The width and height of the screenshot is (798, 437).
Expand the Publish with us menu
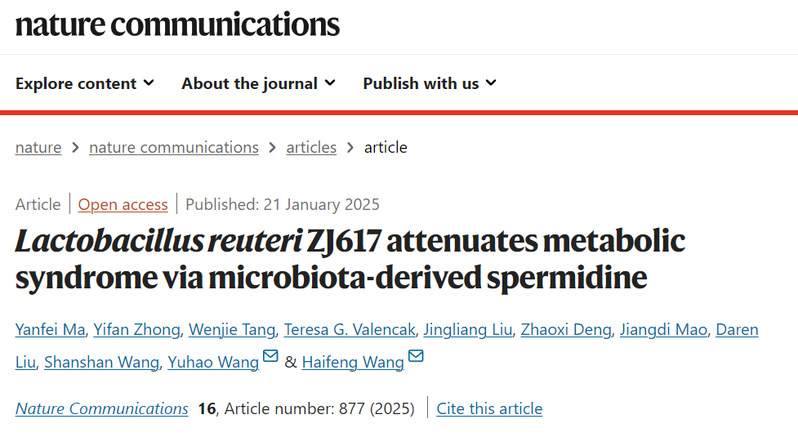coord(430,83)
